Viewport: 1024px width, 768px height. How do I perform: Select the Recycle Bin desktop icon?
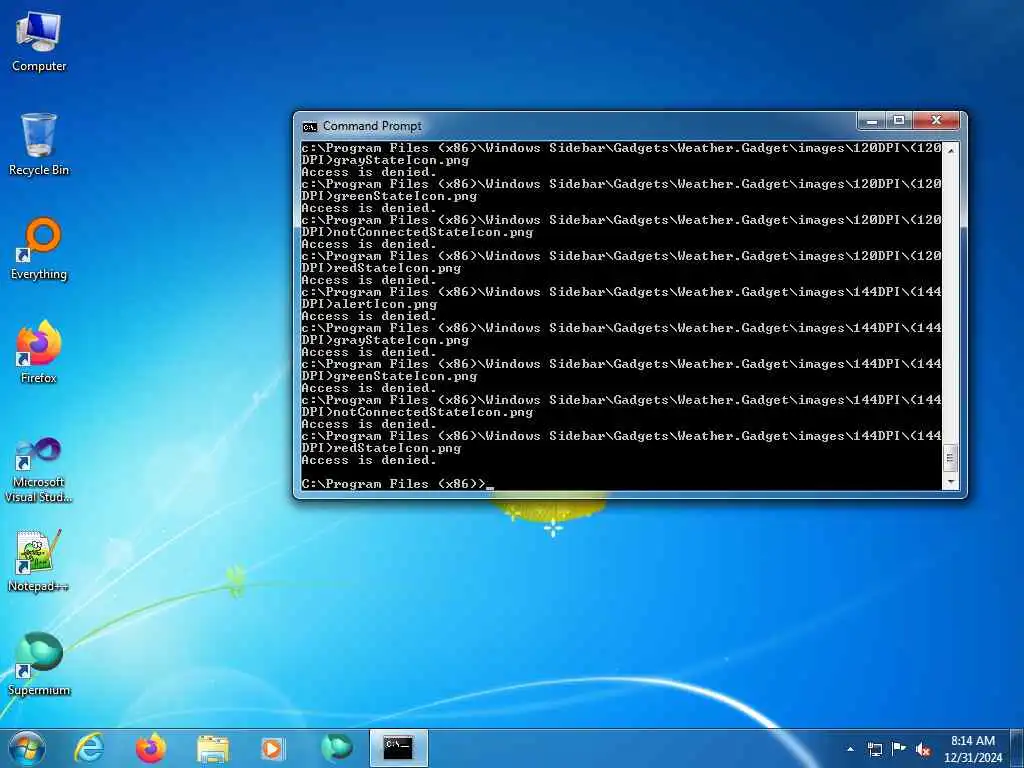pos(39,144)
